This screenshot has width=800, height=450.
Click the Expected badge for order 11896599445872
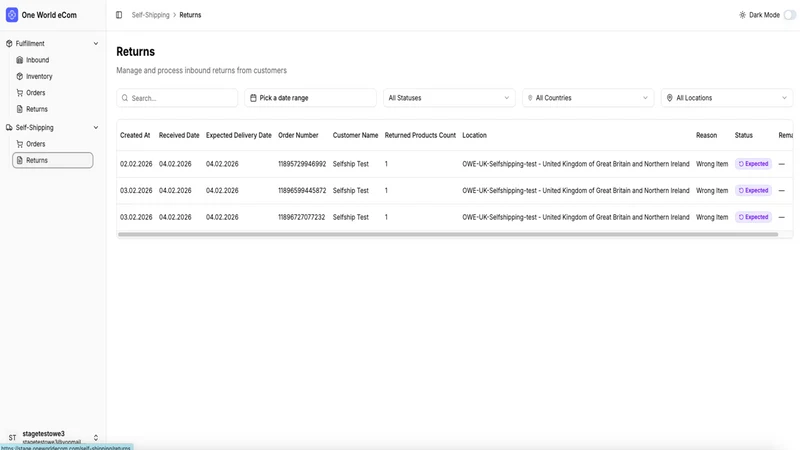753,190
